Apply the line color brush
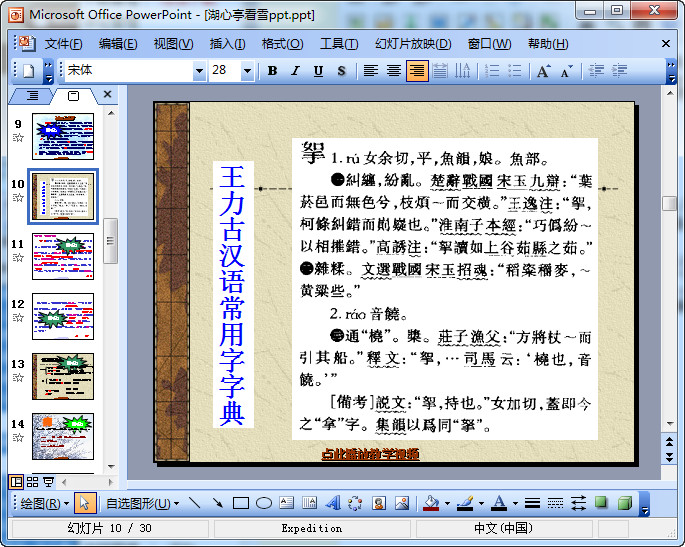This screenshot has width=685, height=547. click(465, 503)
